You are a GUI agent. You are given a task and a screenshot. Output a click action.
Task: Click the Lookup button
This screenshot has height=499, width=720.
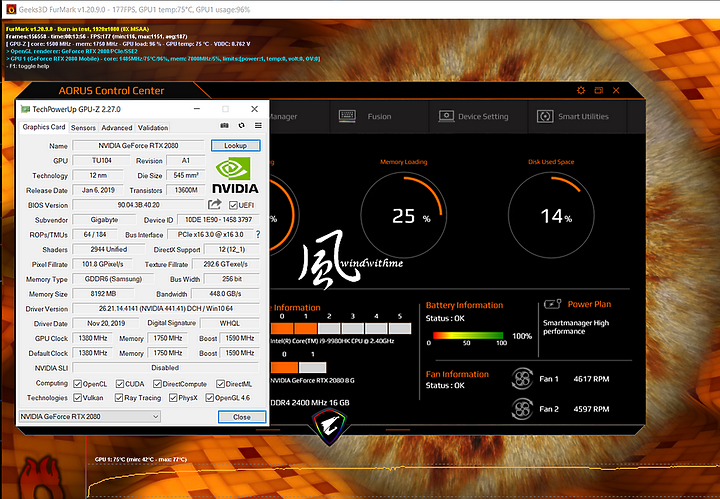(236, 146)
